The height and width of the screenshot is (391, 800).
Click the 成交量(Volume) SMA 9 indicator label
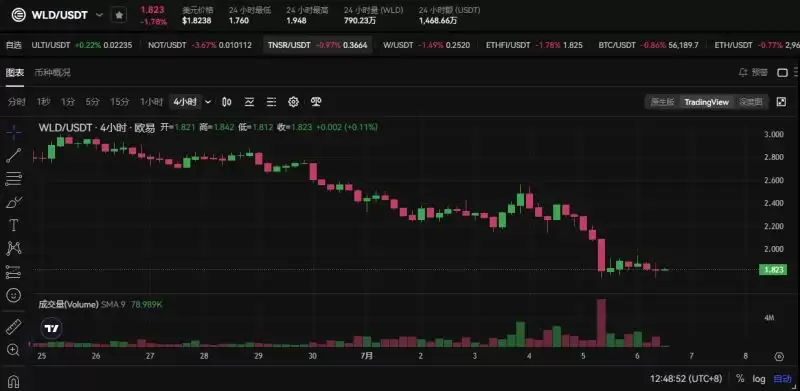click(83, 305)
